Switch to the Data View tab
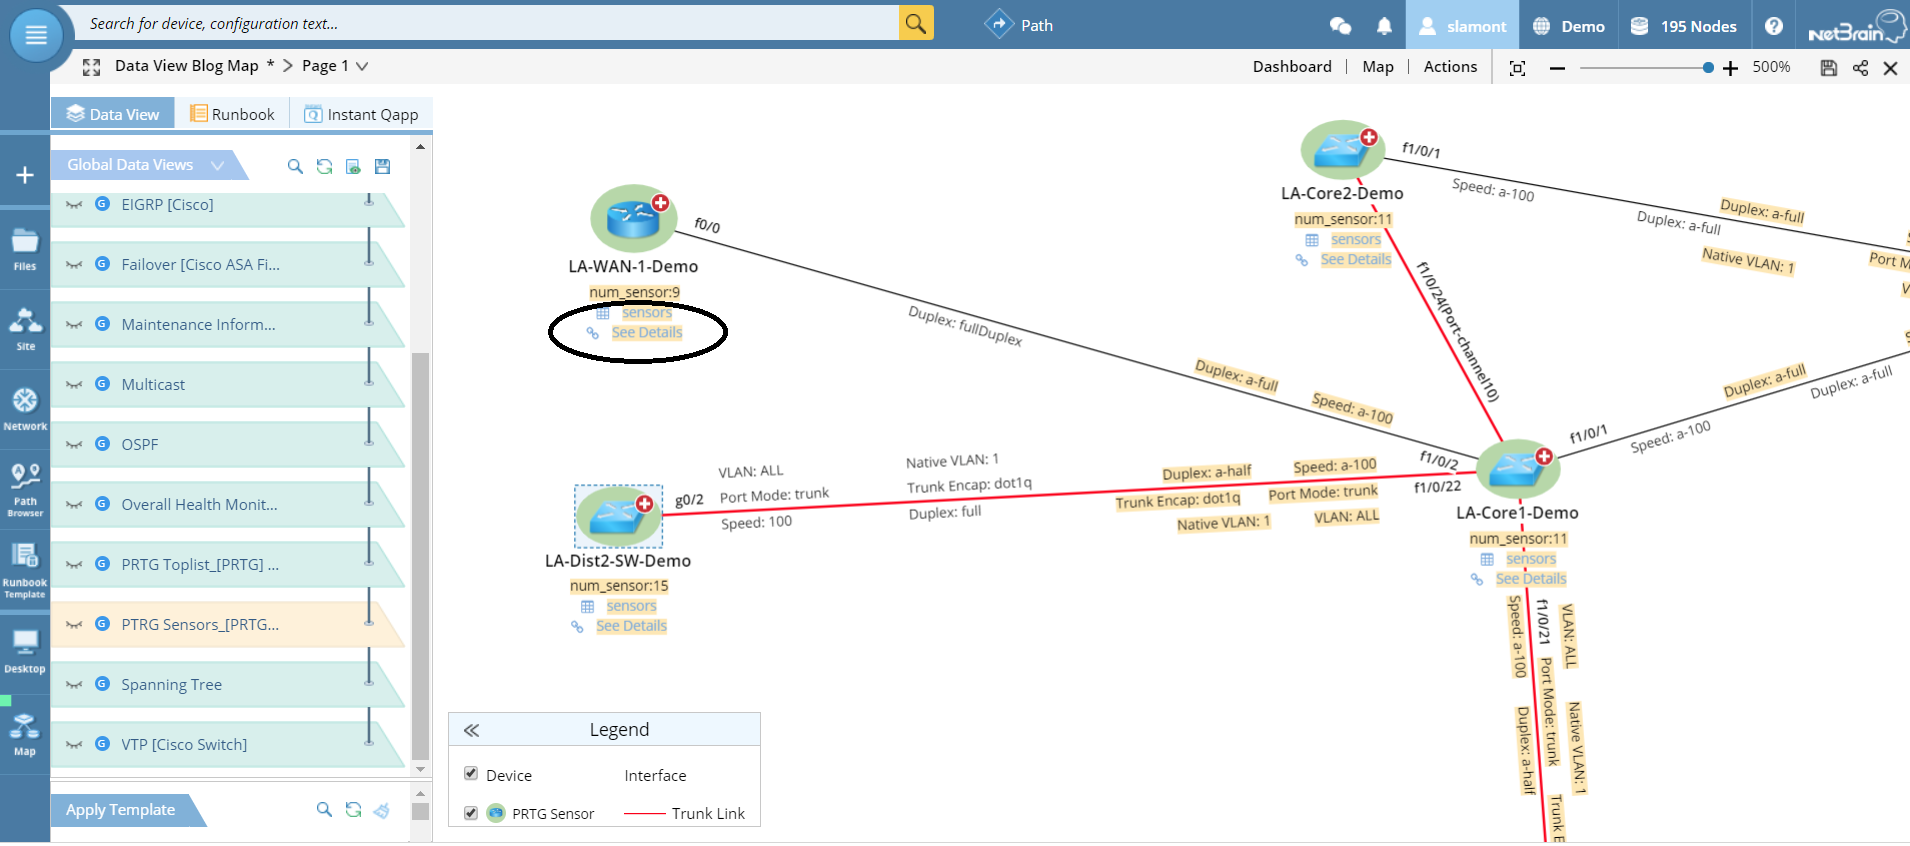 click(113, 114)
